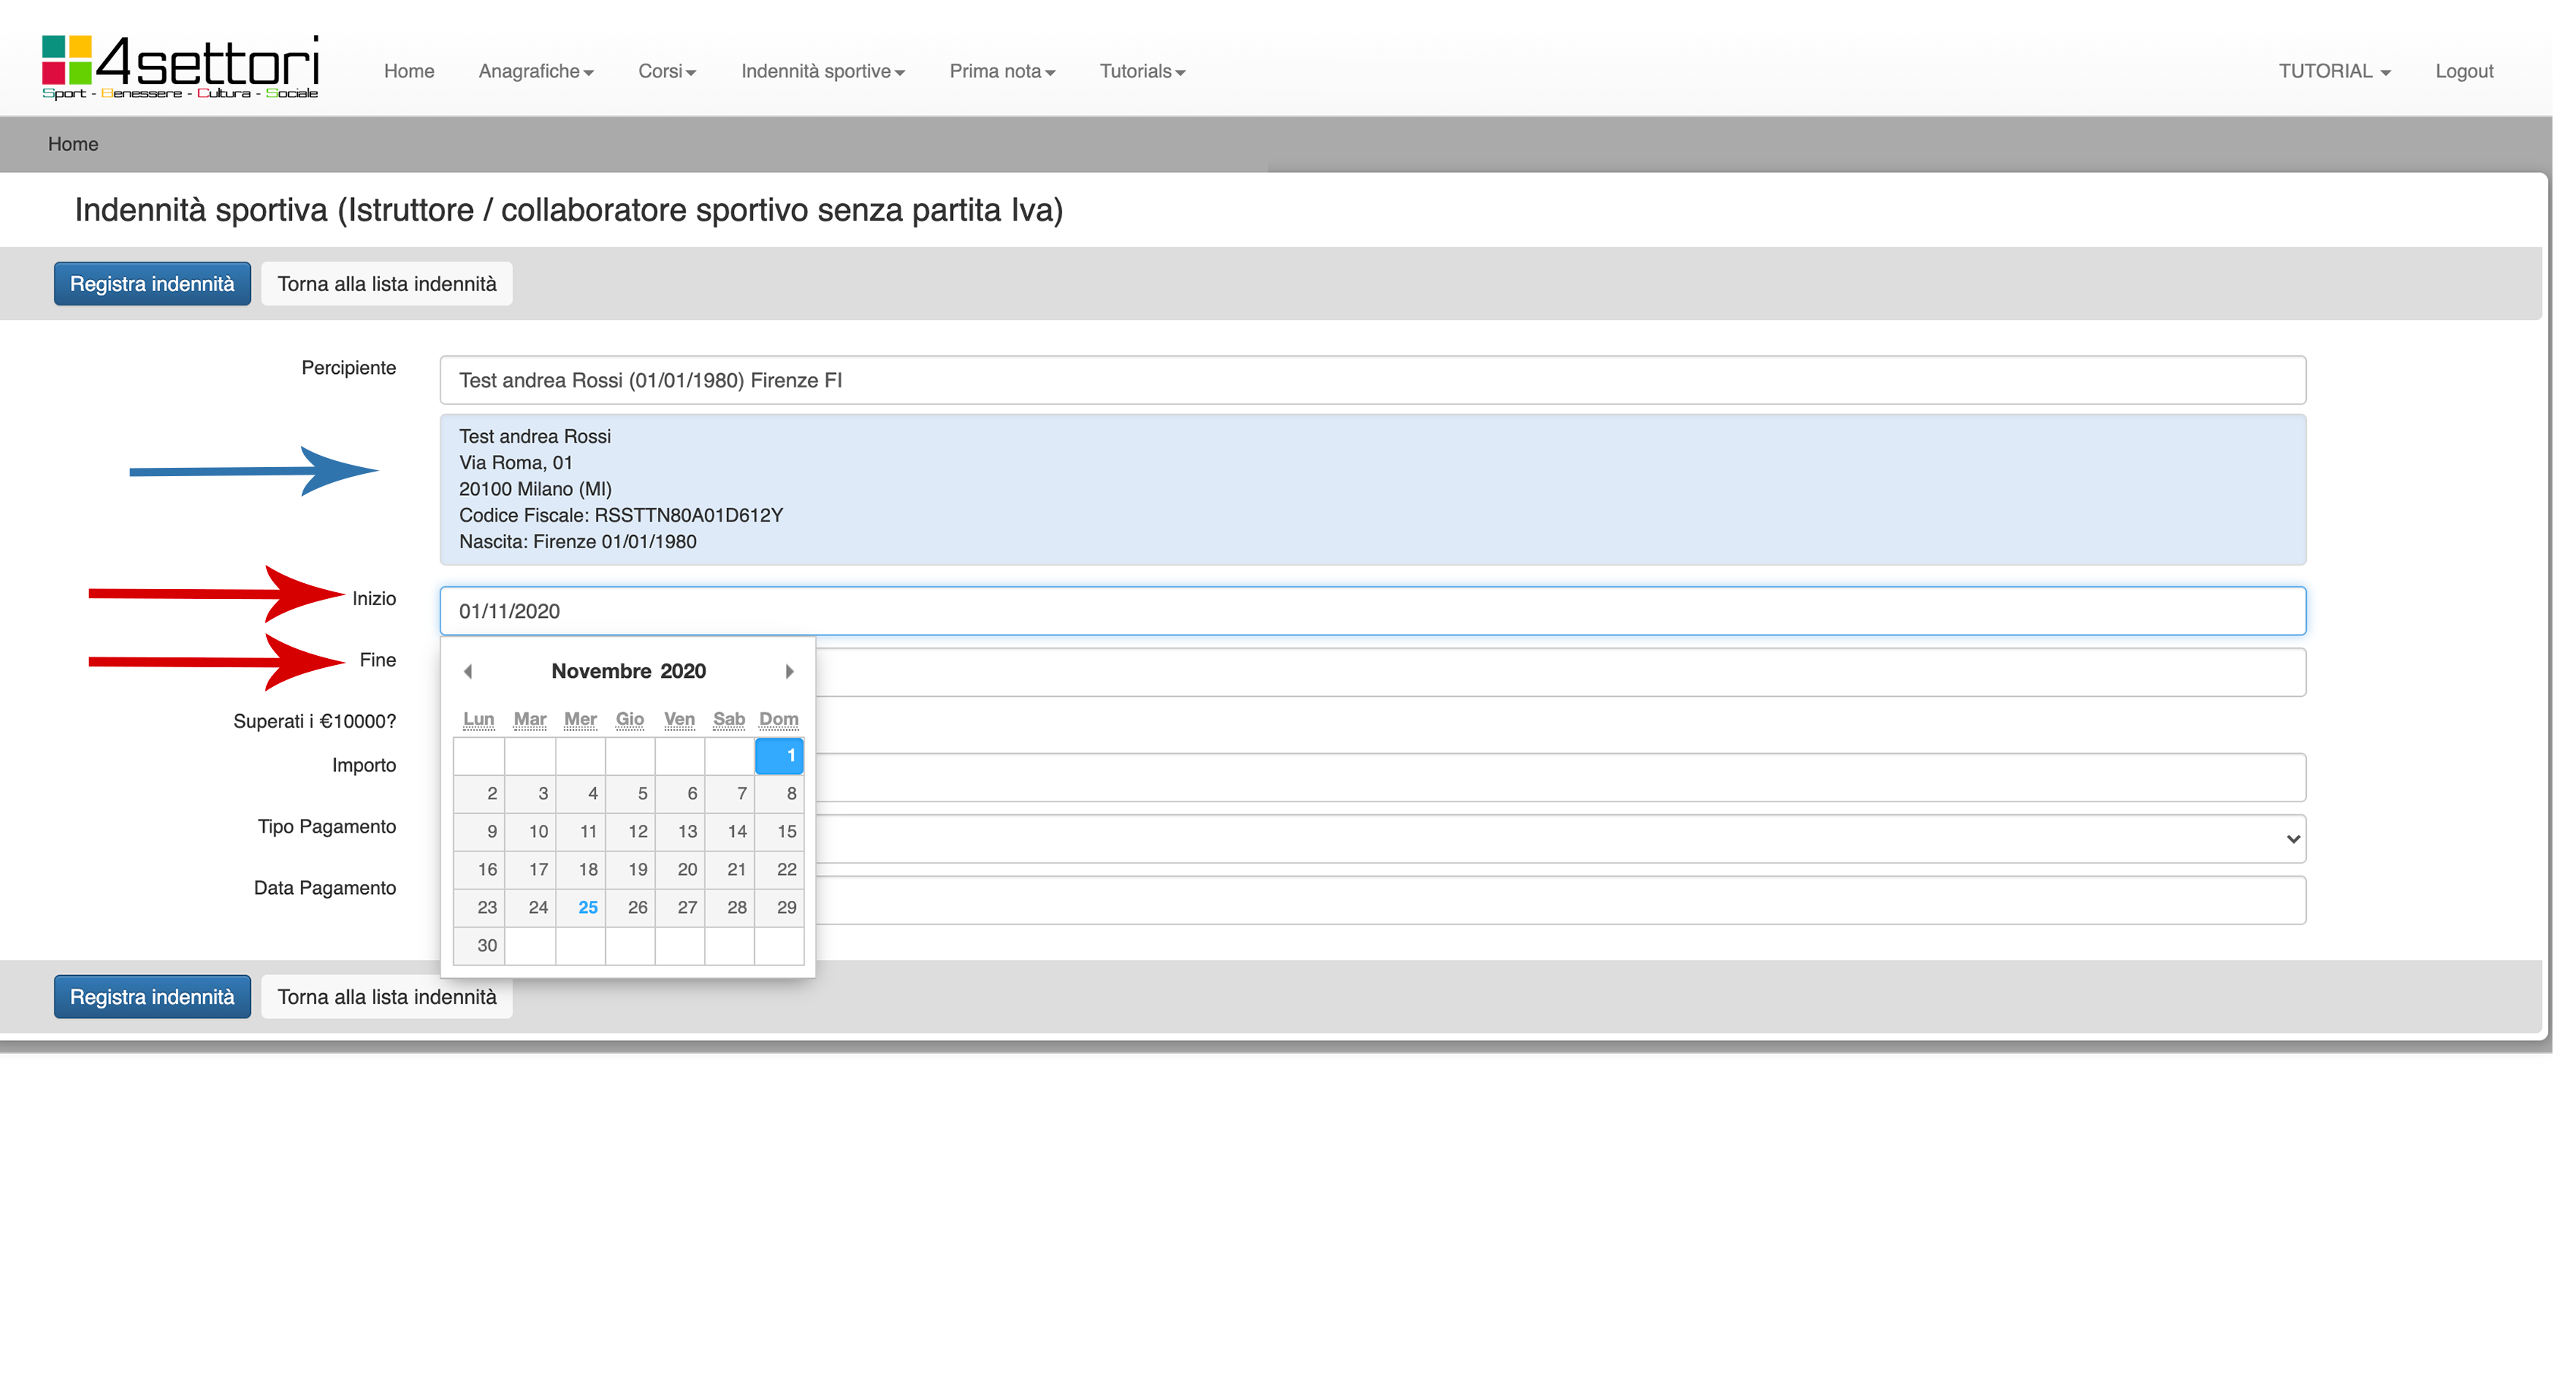The height and width of the screenshot is (1383, 2576).
Task: Click the 4settori logo
Action: [x=180, y=67]
